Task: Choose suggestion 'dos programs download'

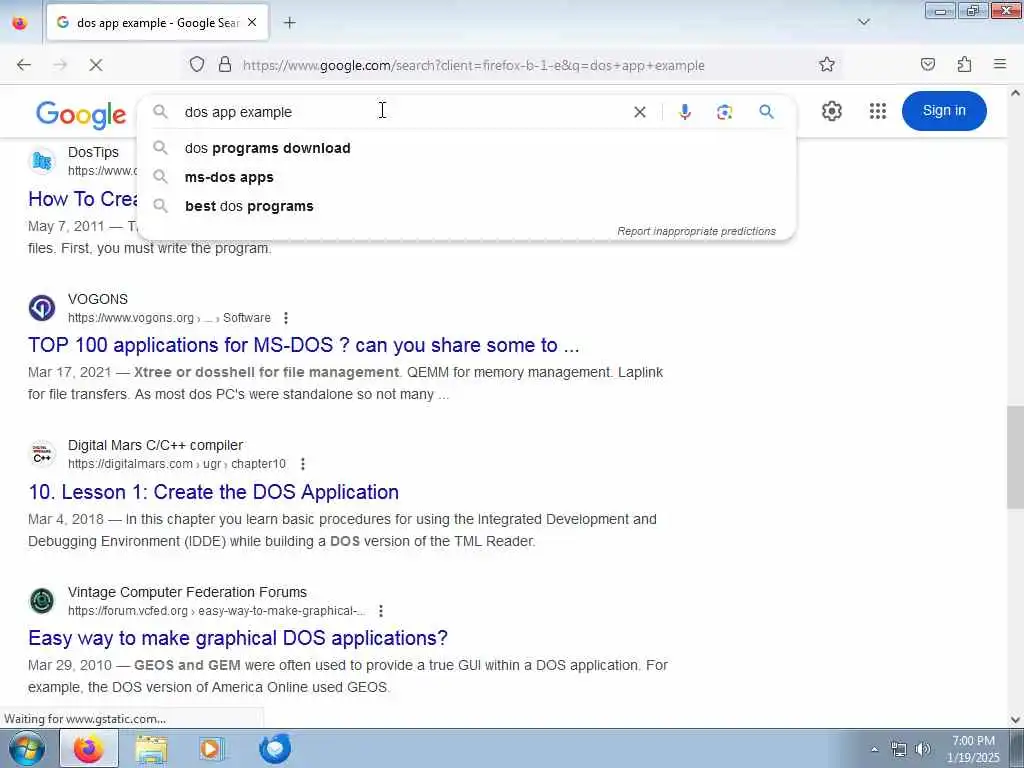Action: click(x=466, y=148)
